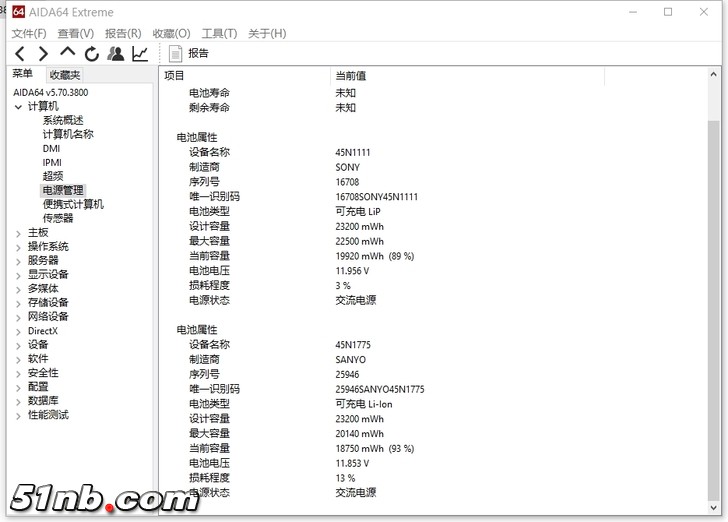Expand the 软件 tree node arrow
This screenshot has width=728, height=522.
coord(18,359)
